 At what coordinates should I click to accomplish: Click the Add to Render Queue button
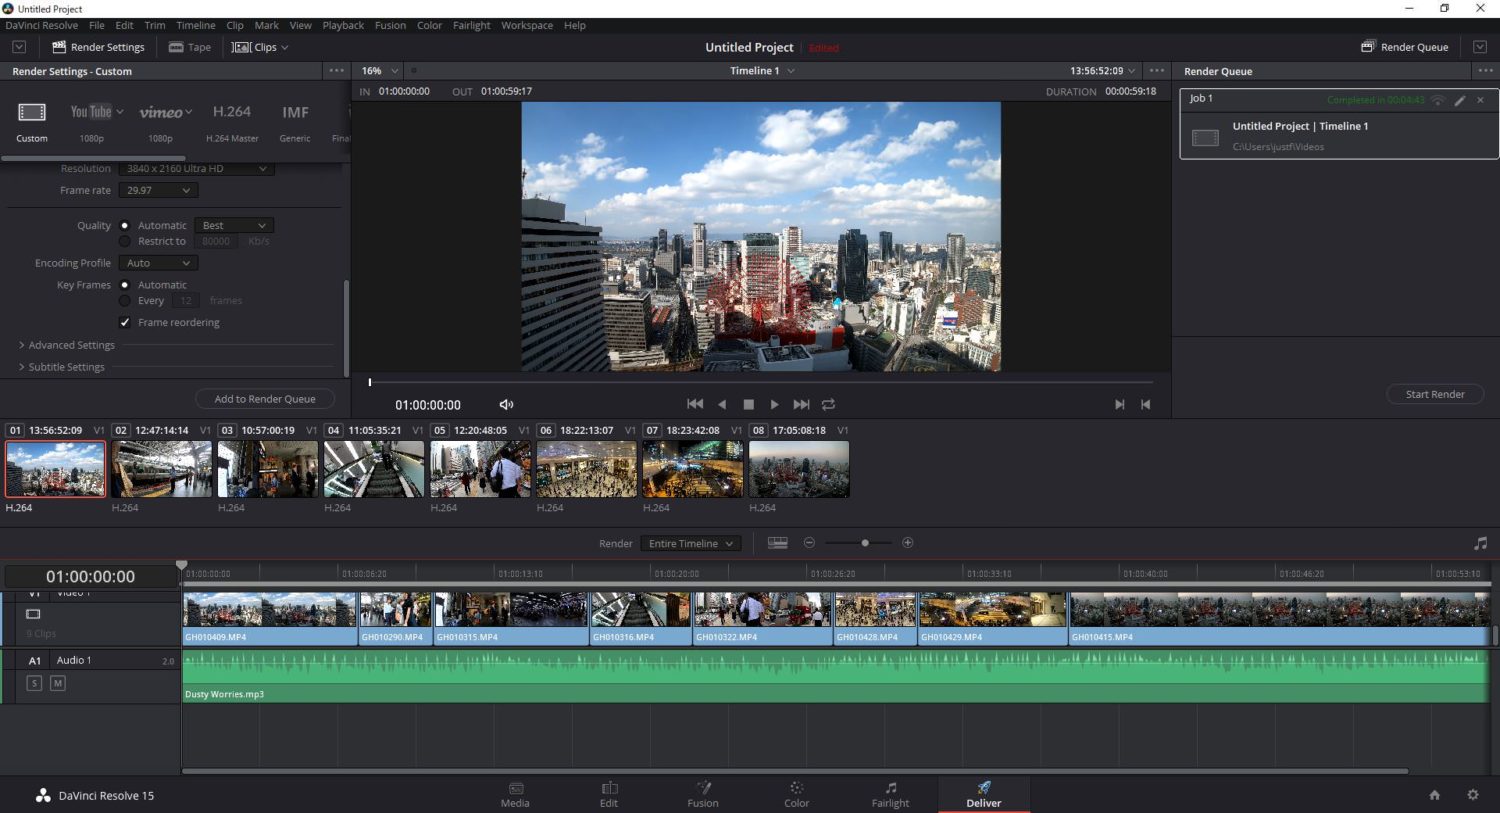click(265, 399)
